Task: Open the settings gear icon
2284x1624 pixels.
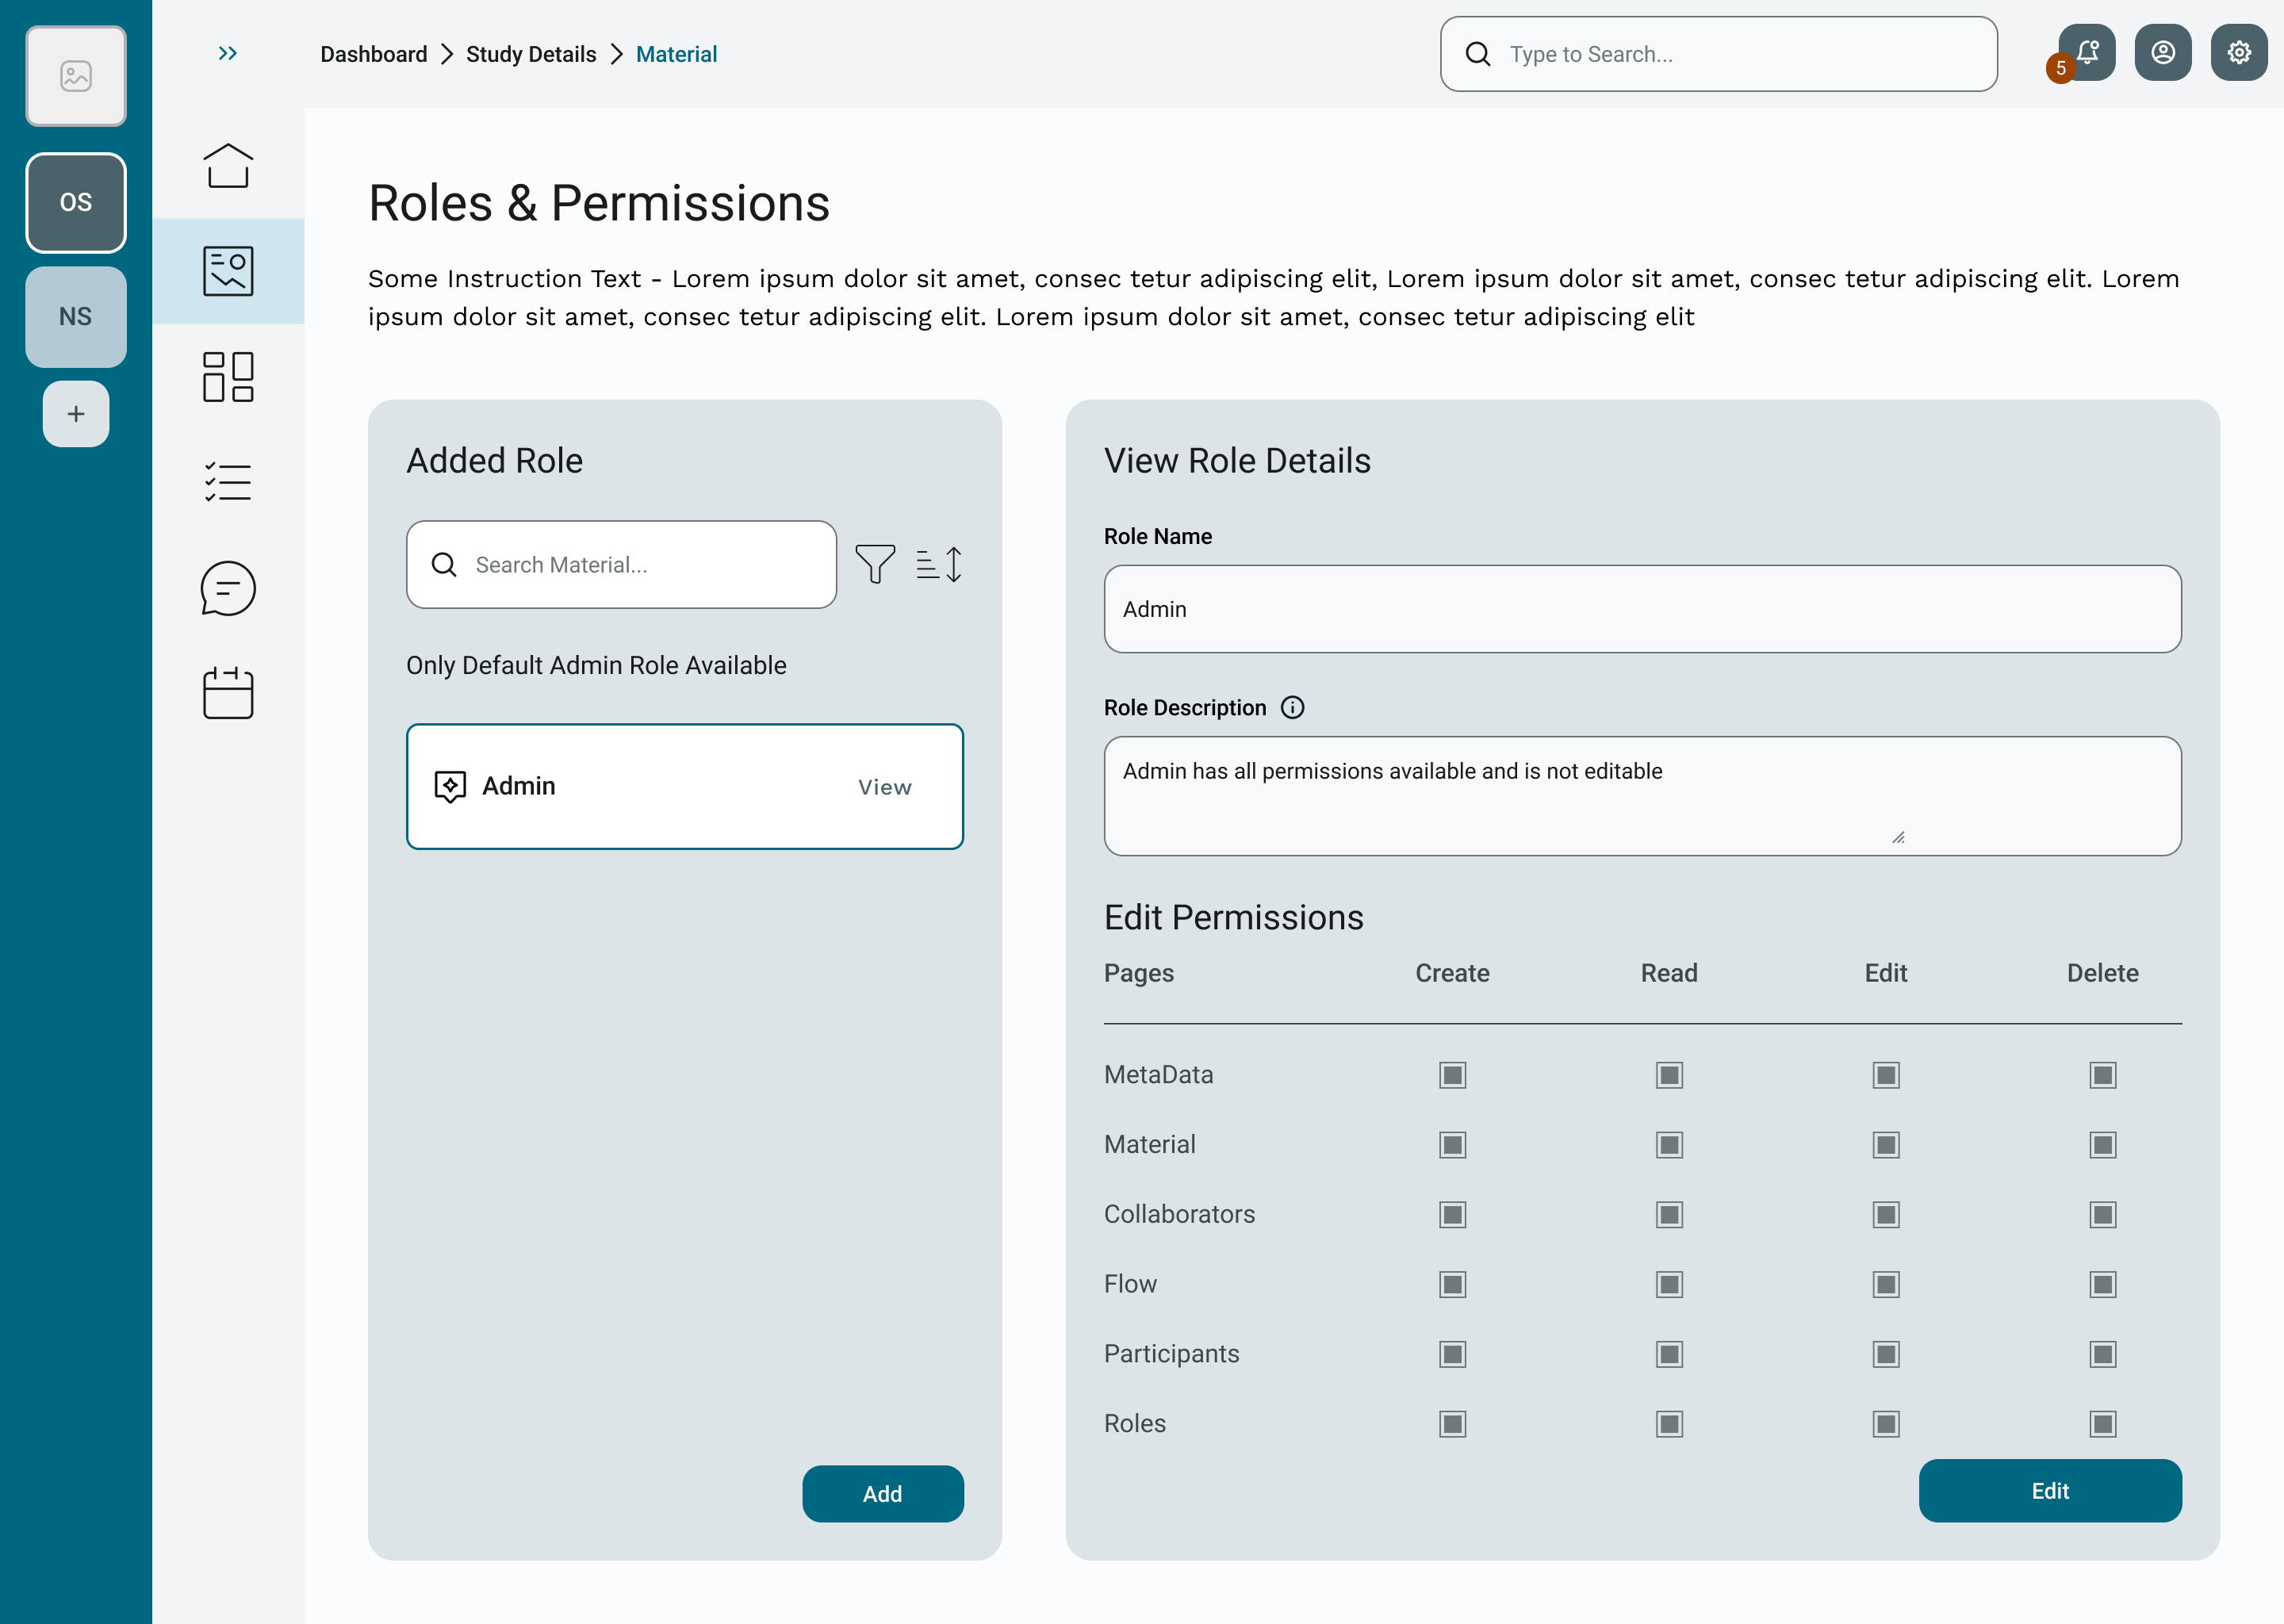Action: pos(2239,53)
